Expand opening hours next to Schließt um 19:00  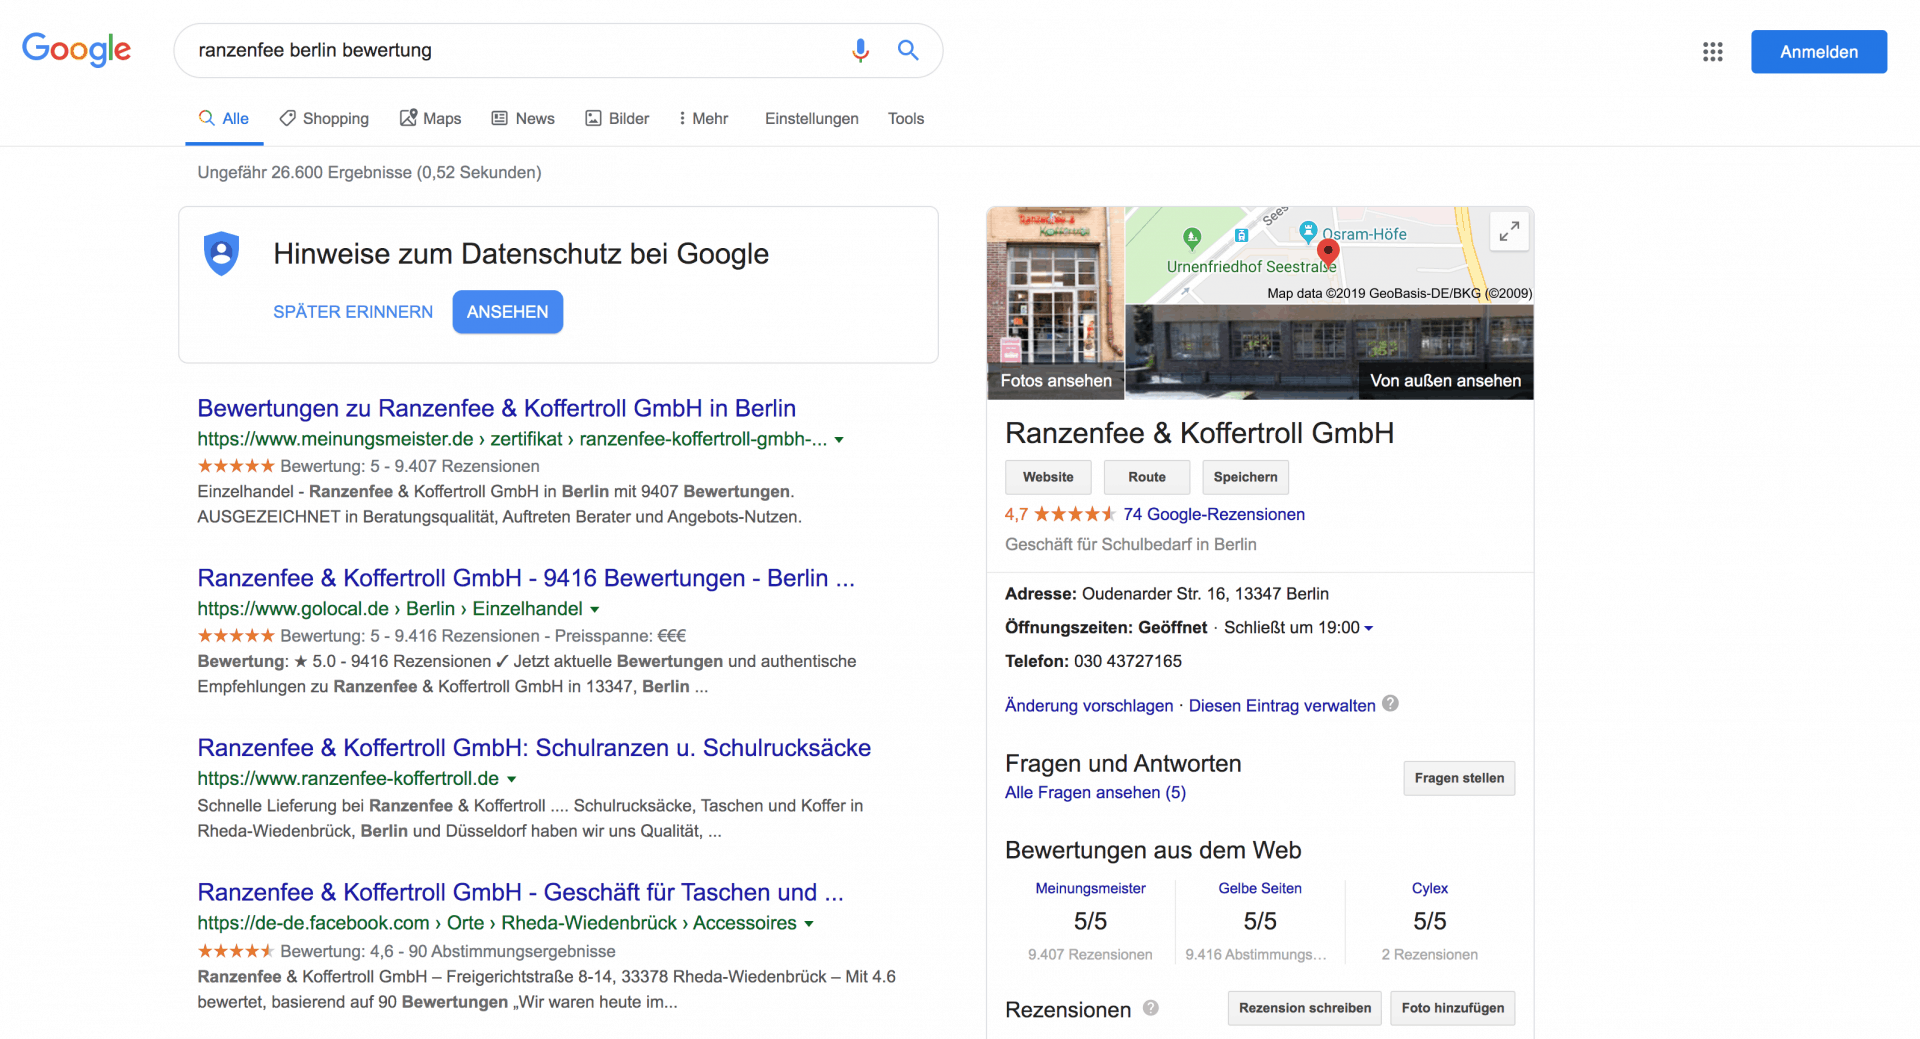point(1369,628)
